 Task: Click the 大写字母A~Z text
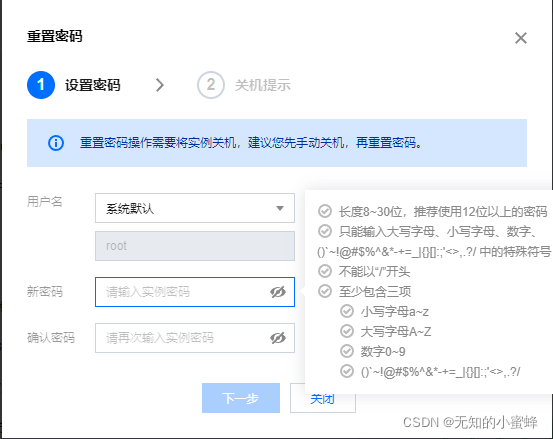coord(396,331)
